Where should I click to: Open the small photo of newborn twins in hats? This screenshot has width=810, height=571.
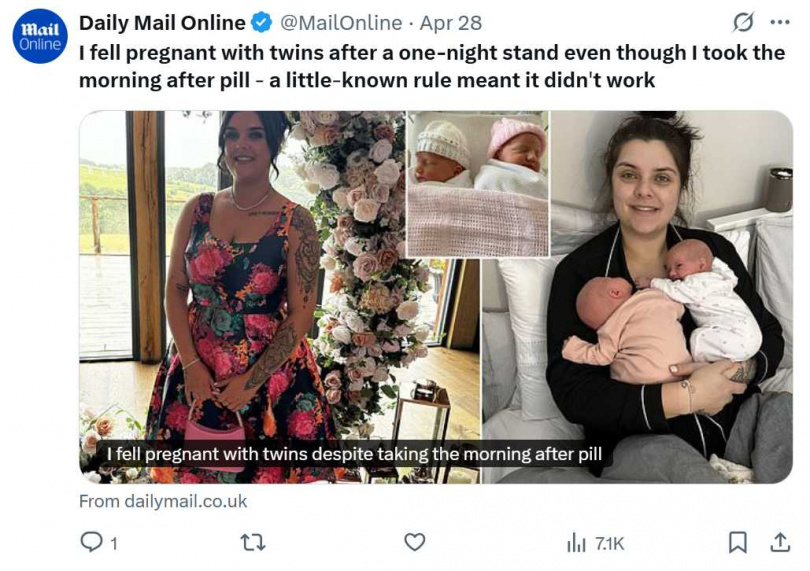tap(477, 183)
